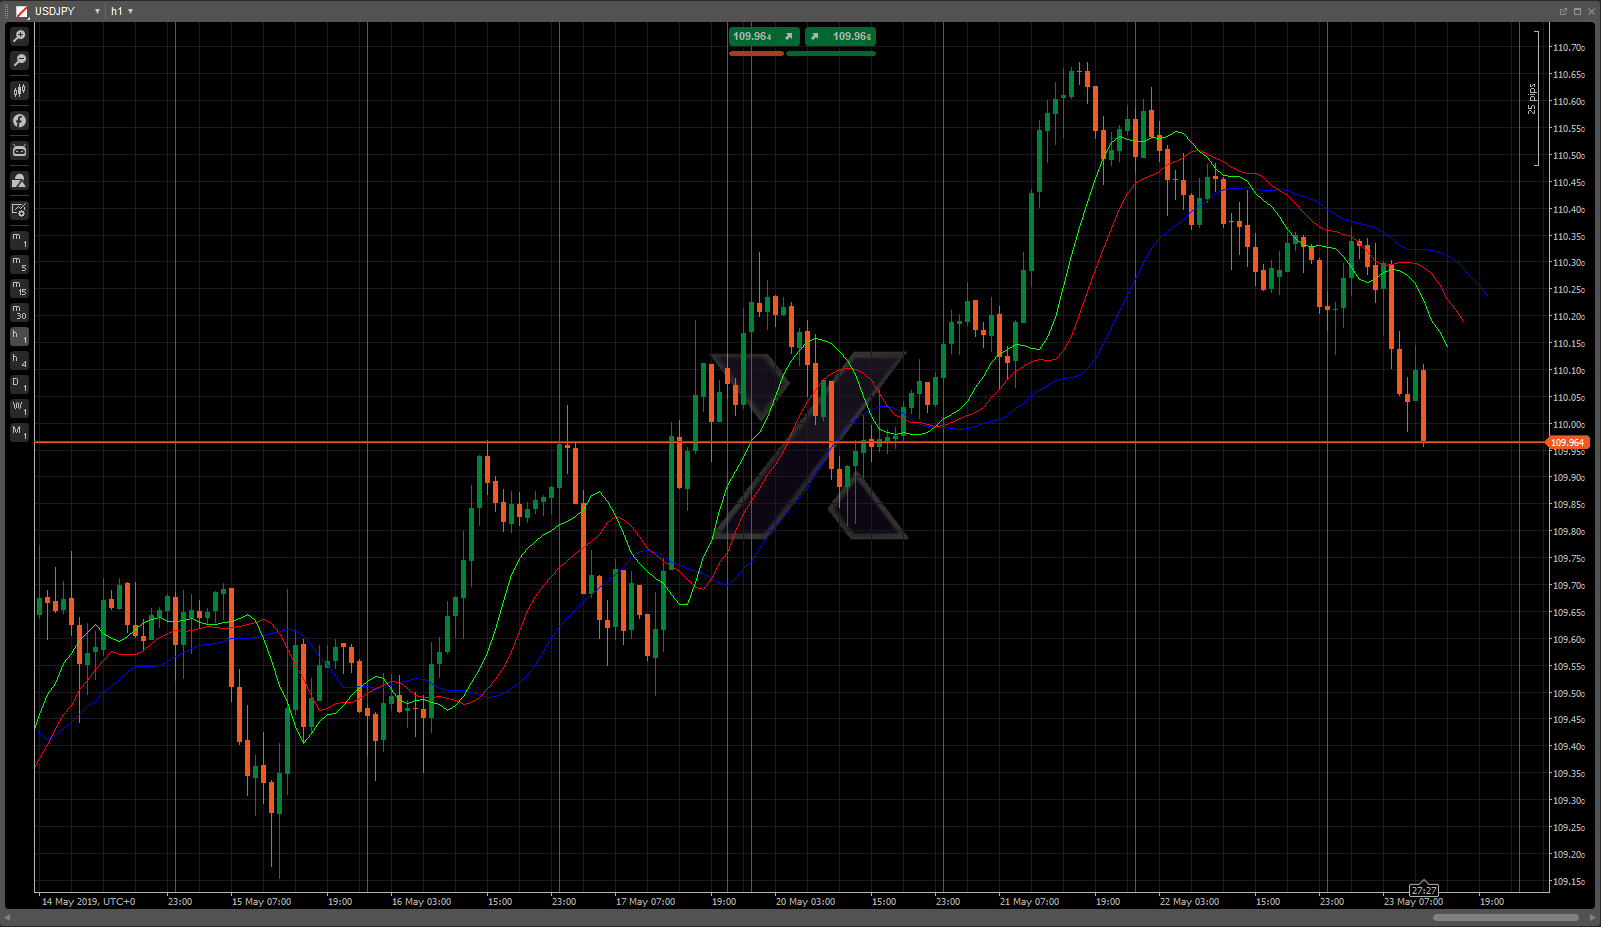Open the cBot robot icon

pyautogui.click(x=19, y=151)
